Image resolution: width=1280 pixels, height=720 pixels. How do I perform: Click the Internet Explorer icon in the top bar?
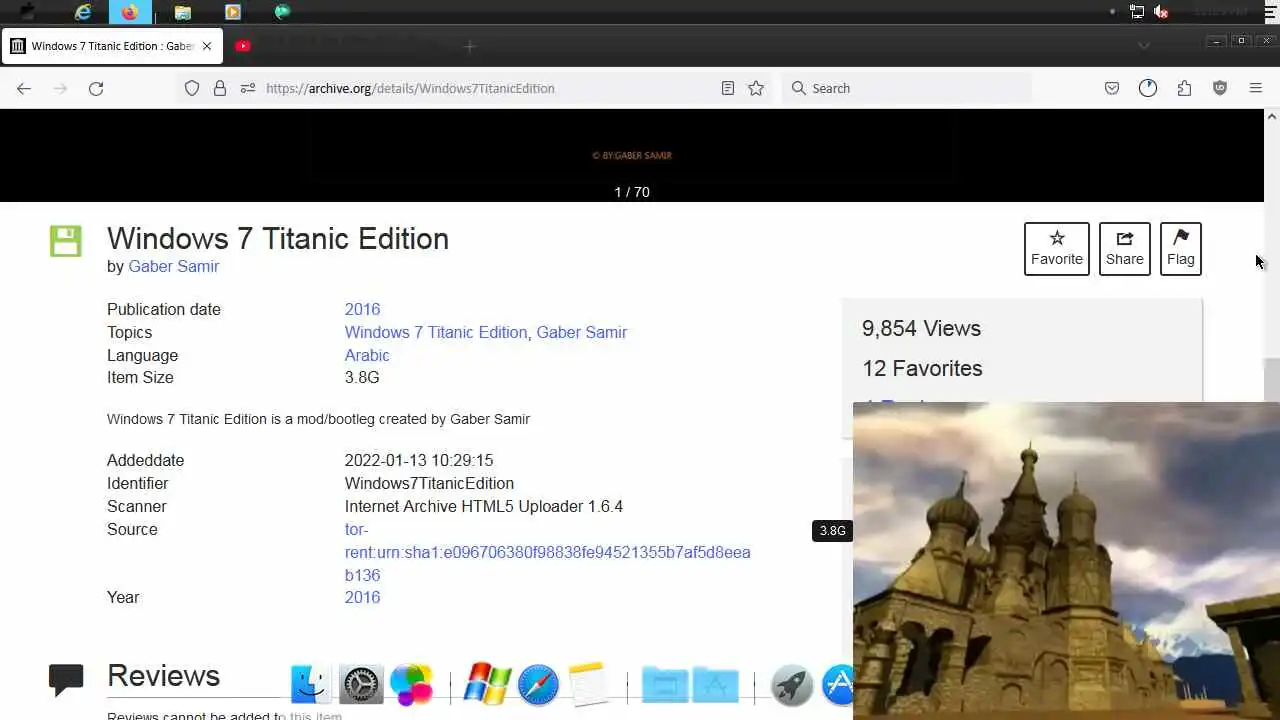tap(84, 12)
